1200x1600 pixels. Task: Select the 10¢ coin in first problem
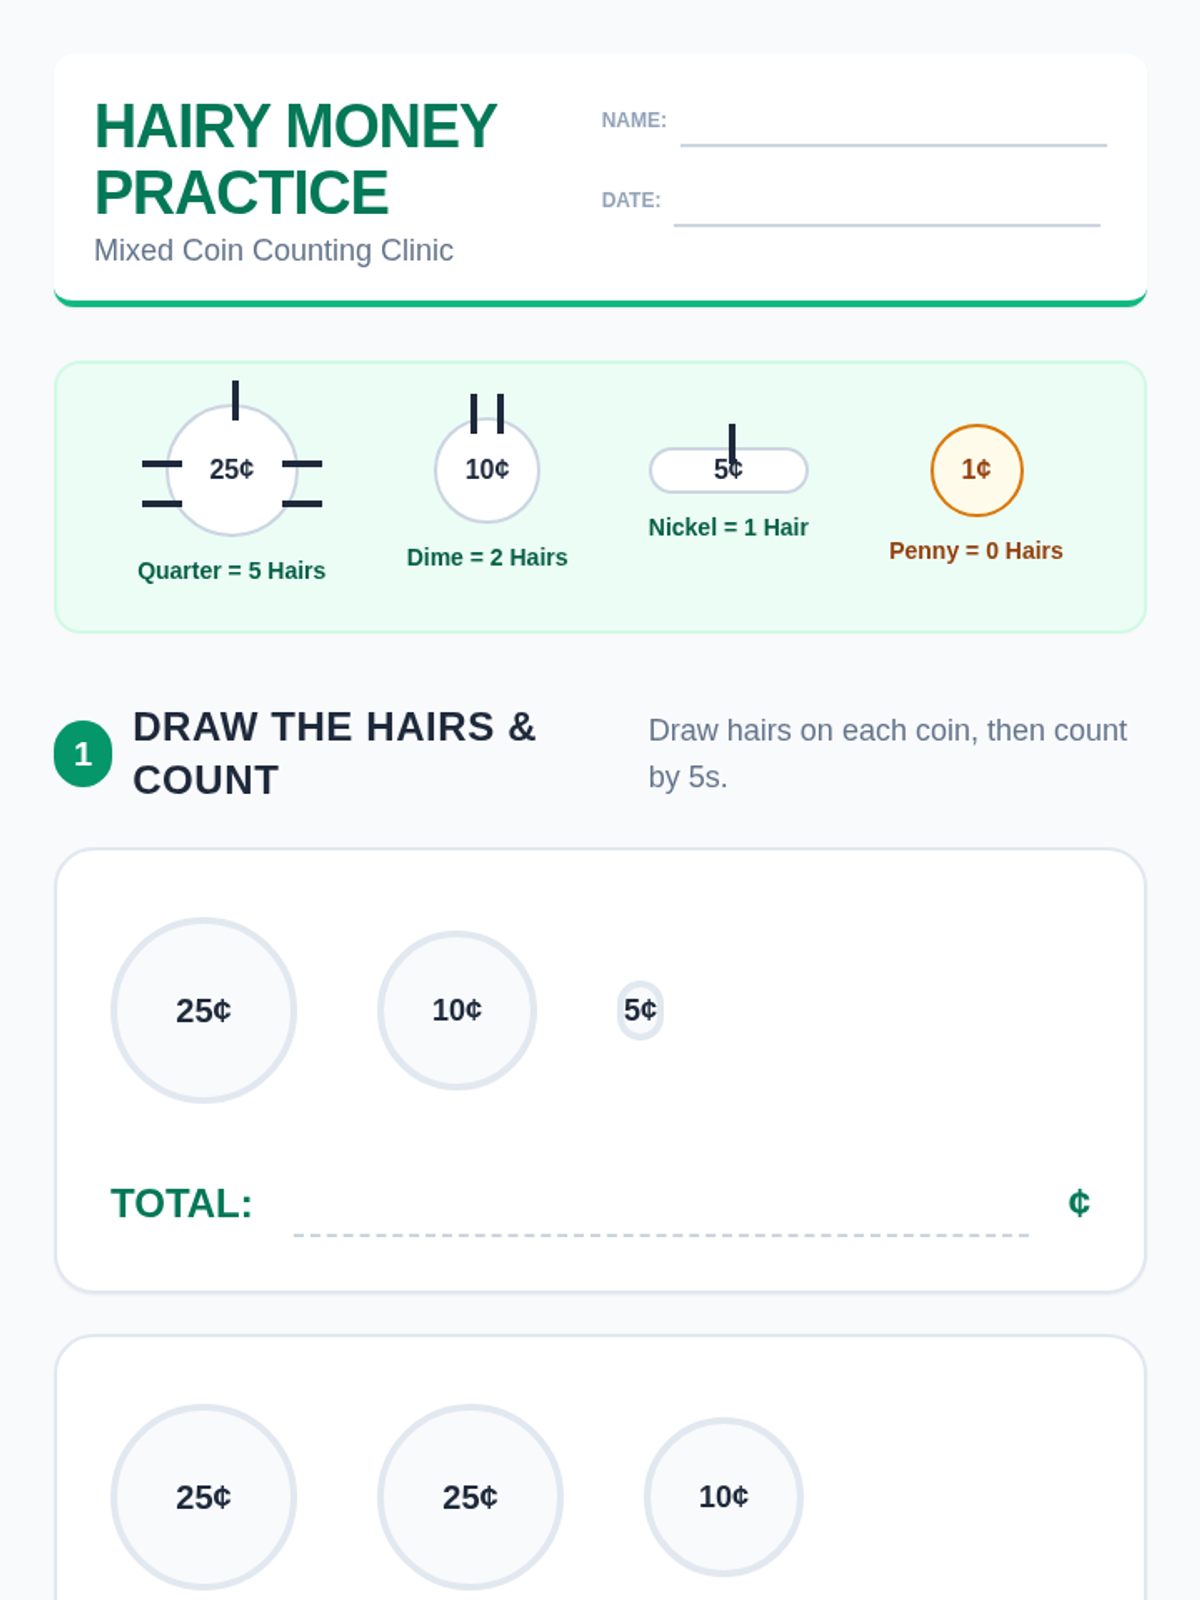457,1010
